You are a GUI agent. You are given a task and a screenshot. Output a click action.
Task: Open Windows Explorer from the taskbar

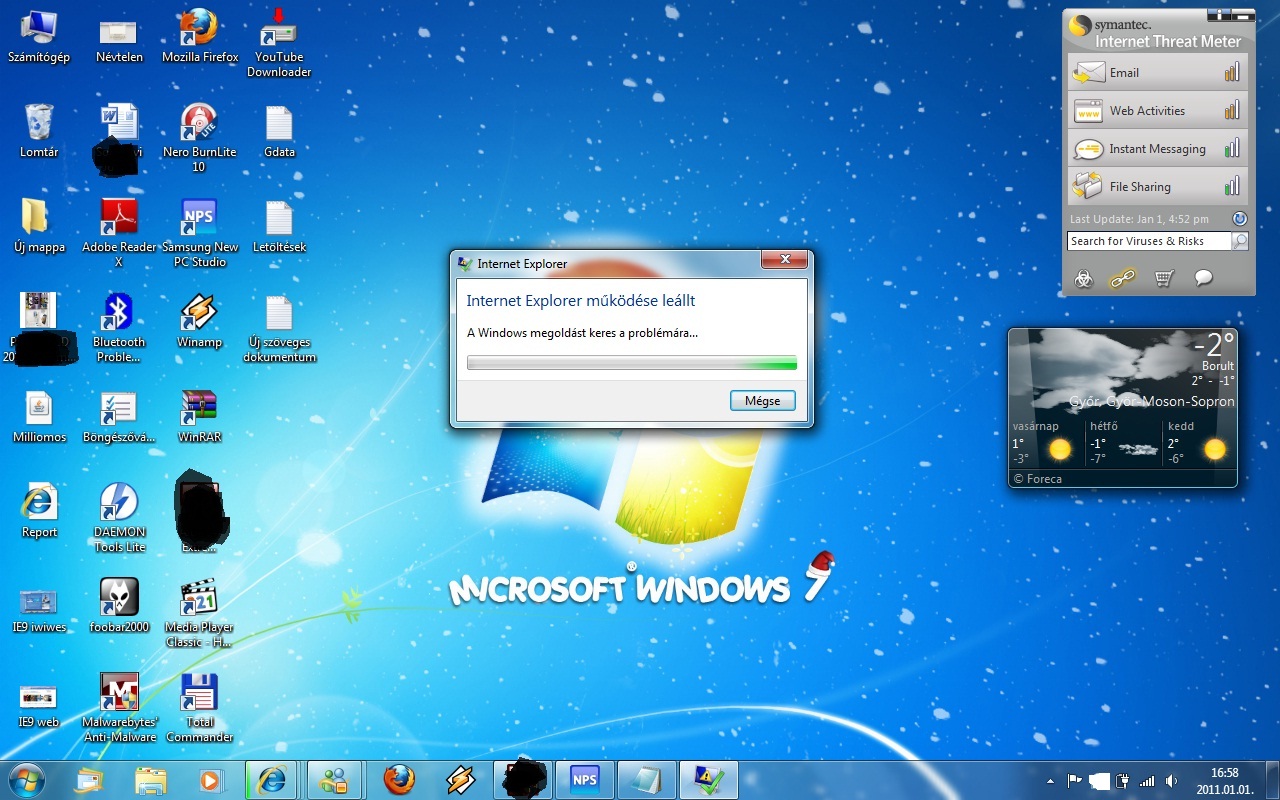coord(151,780)
